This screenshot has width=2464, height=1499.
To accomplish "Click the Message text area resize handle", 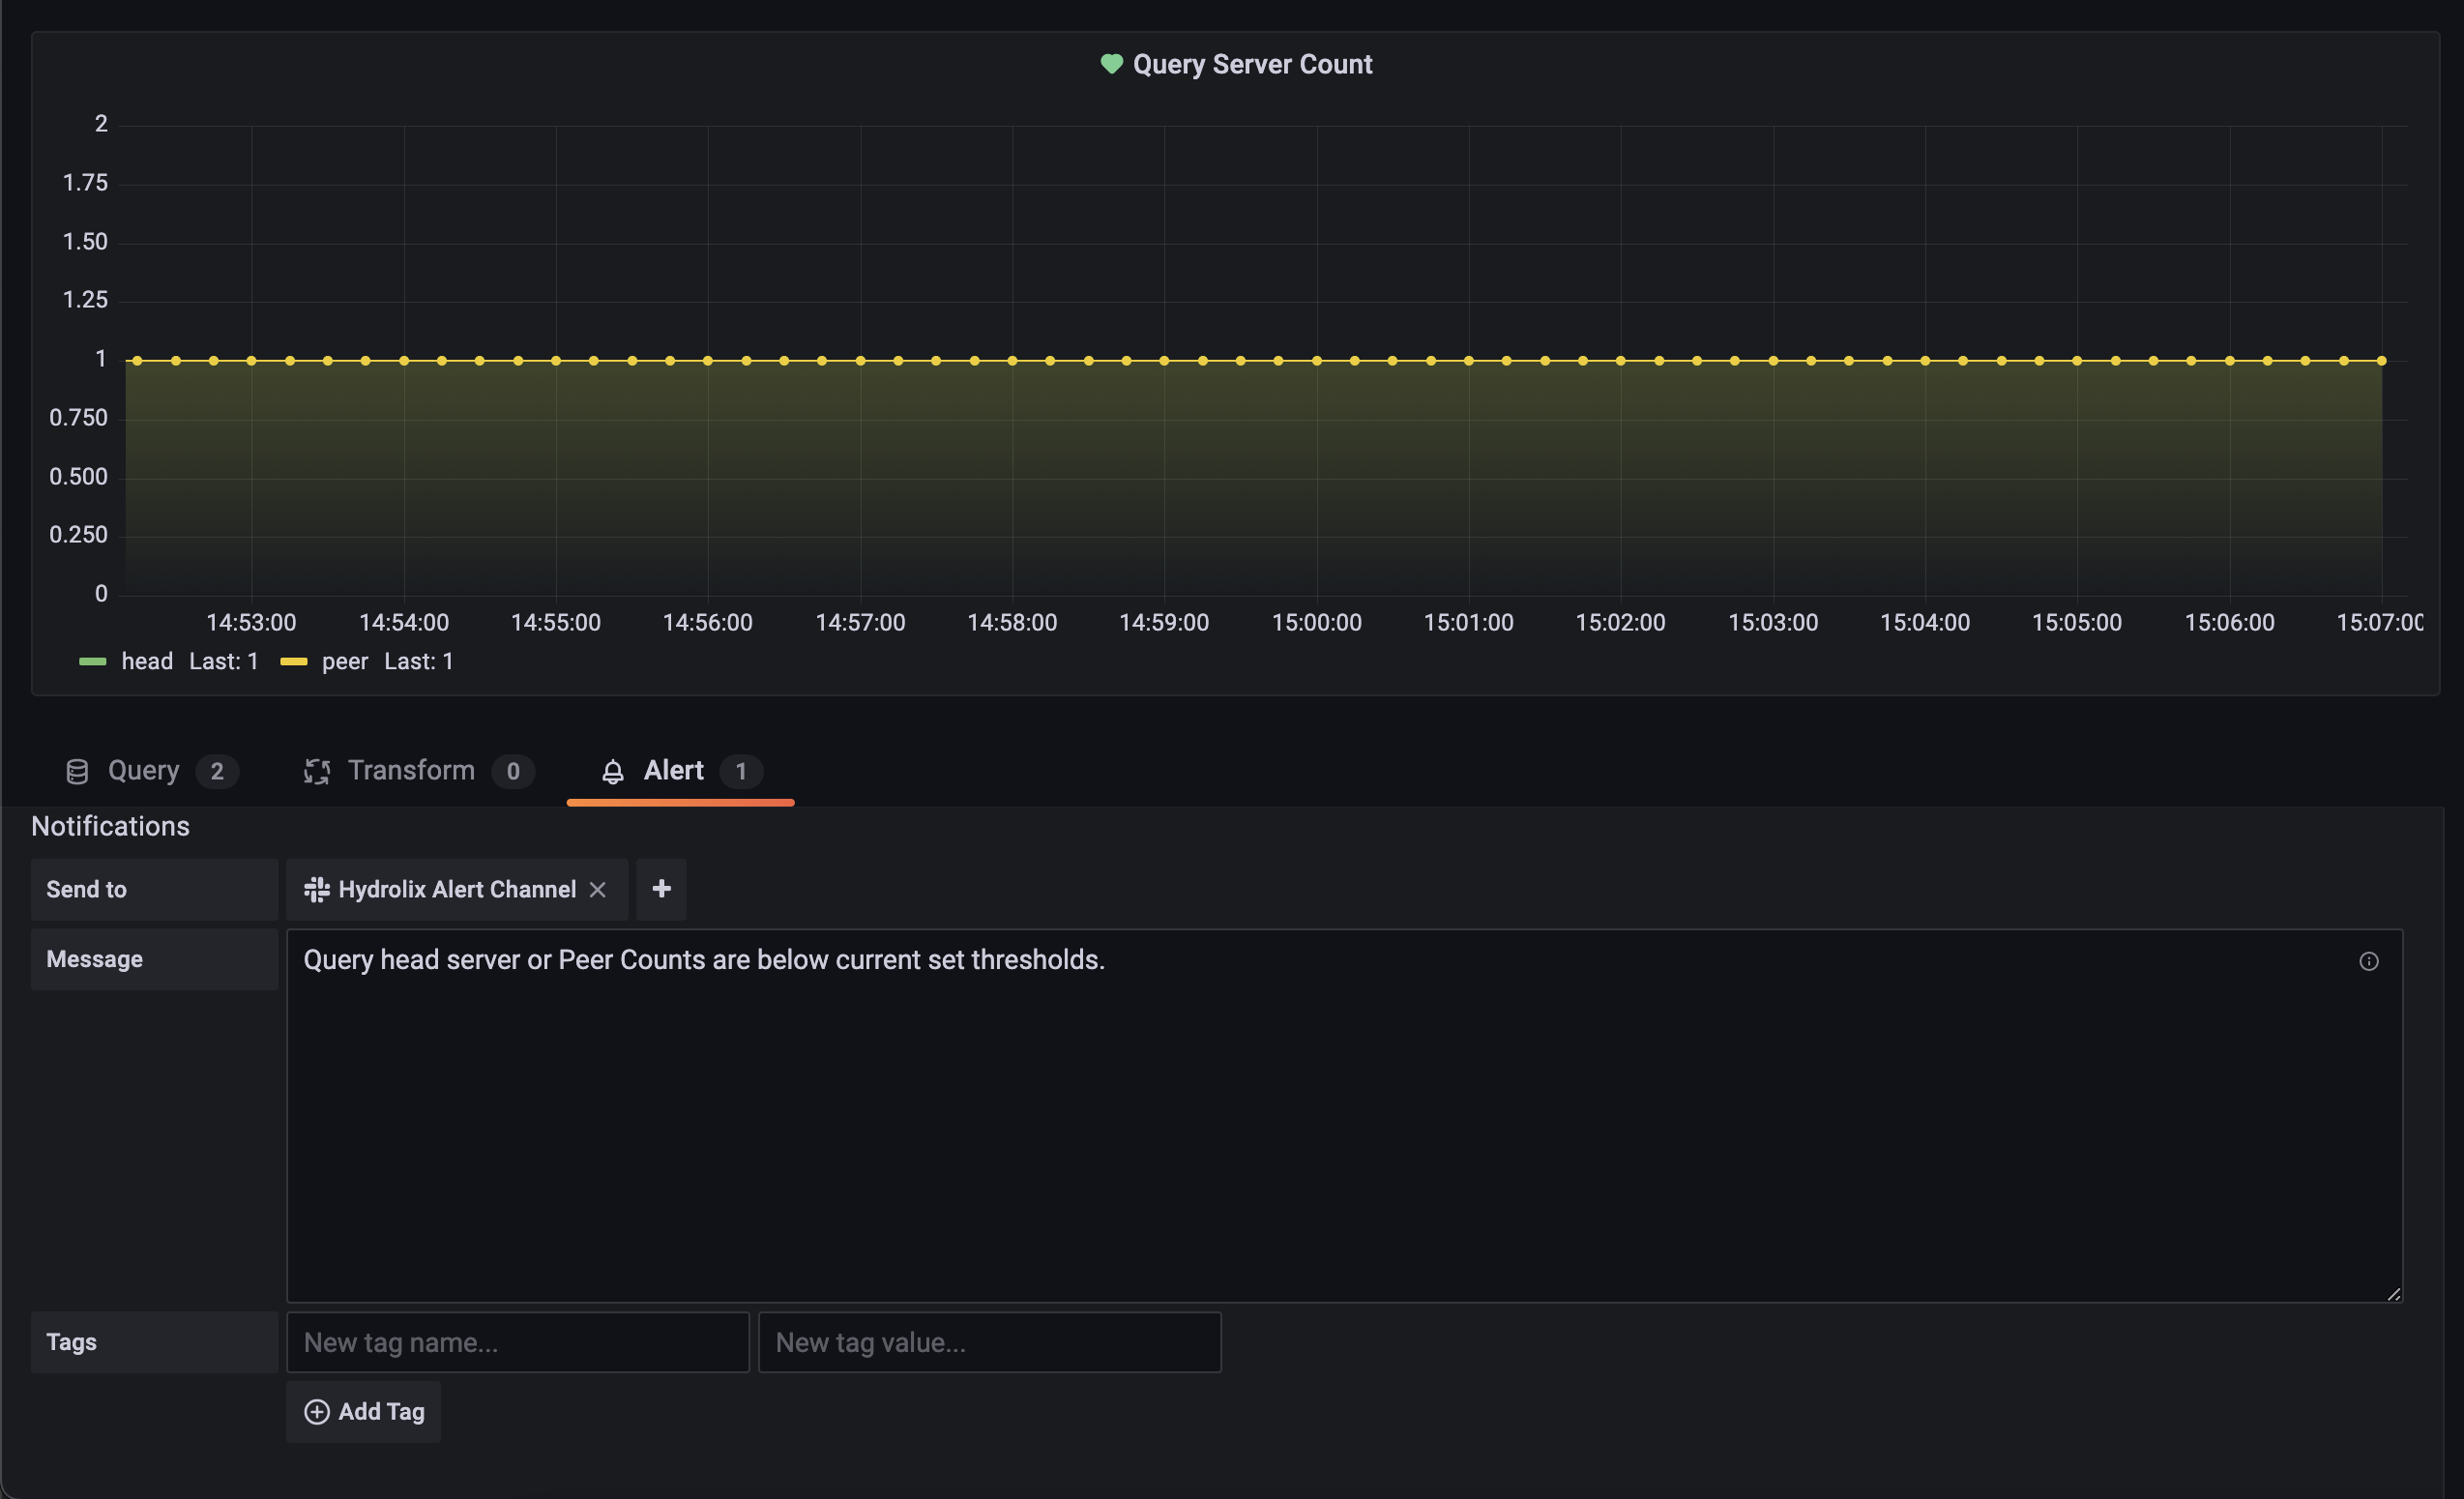I will [2393, 1293].
